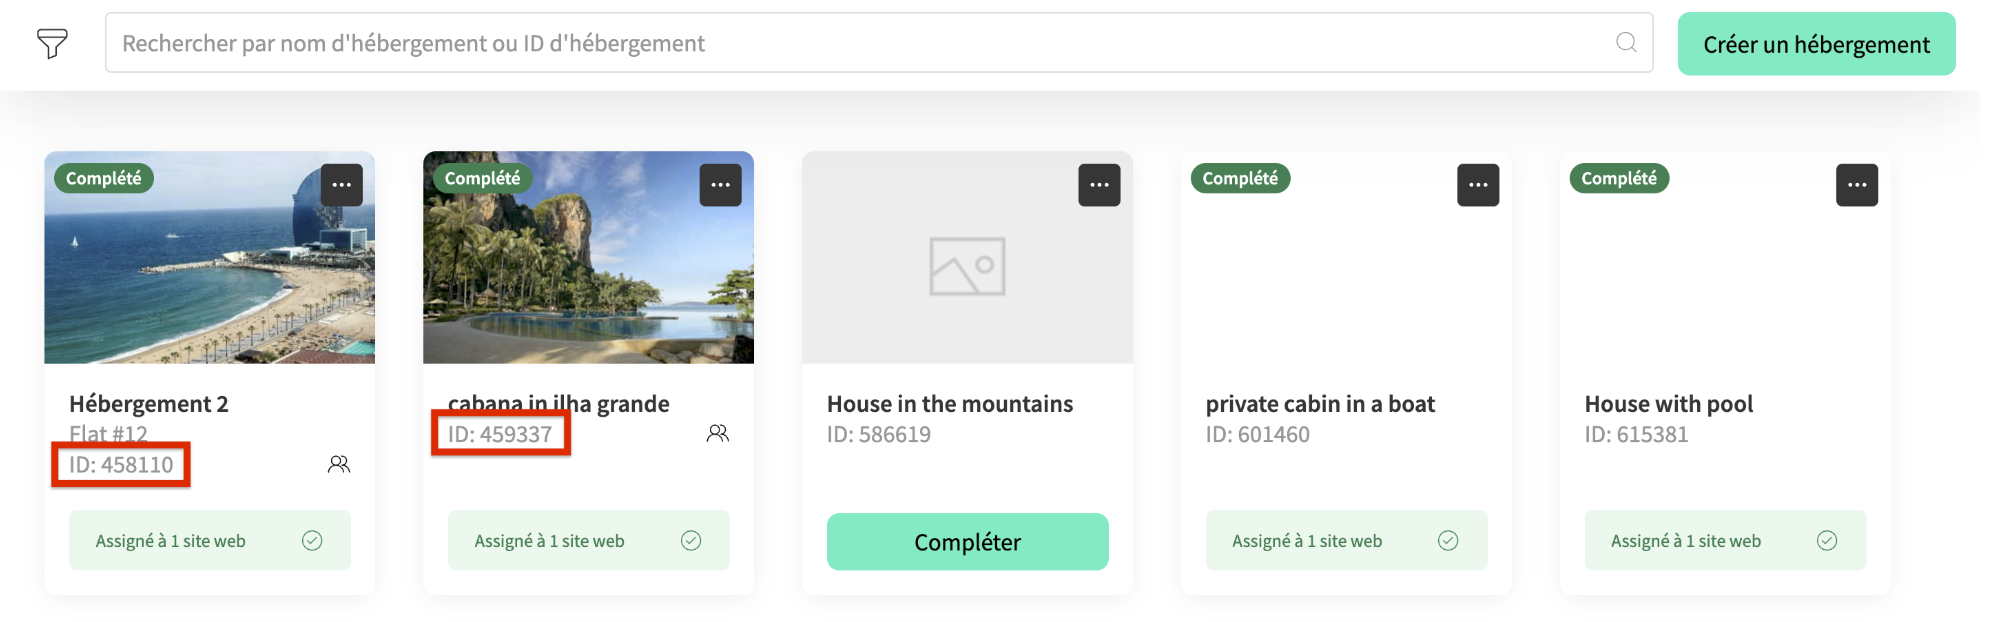This screenshot has height=622, width=1994.
Task: Click the filter funnel icon
Action: coord(53,43)
